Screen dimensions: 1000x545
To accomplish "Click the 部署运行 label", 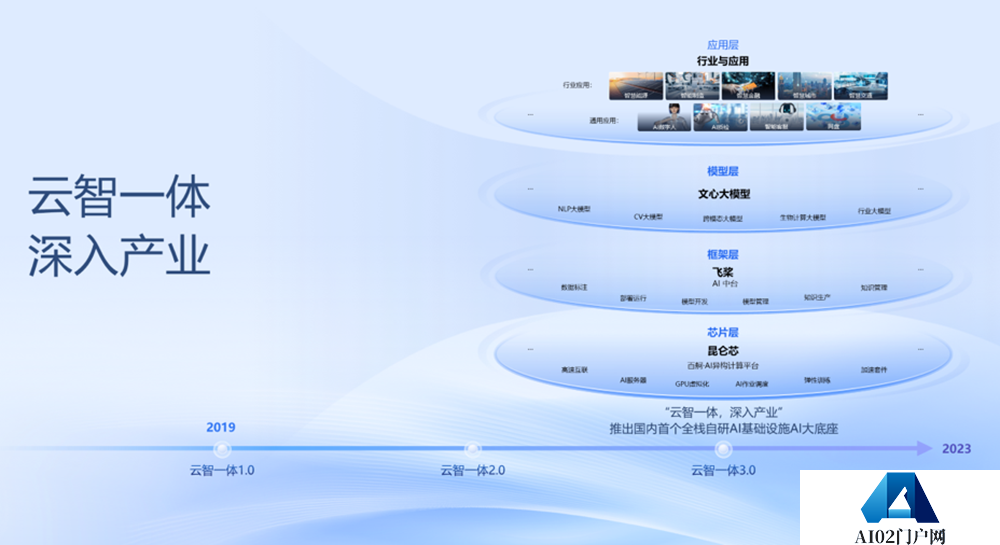I will click(x=633, y=298).
